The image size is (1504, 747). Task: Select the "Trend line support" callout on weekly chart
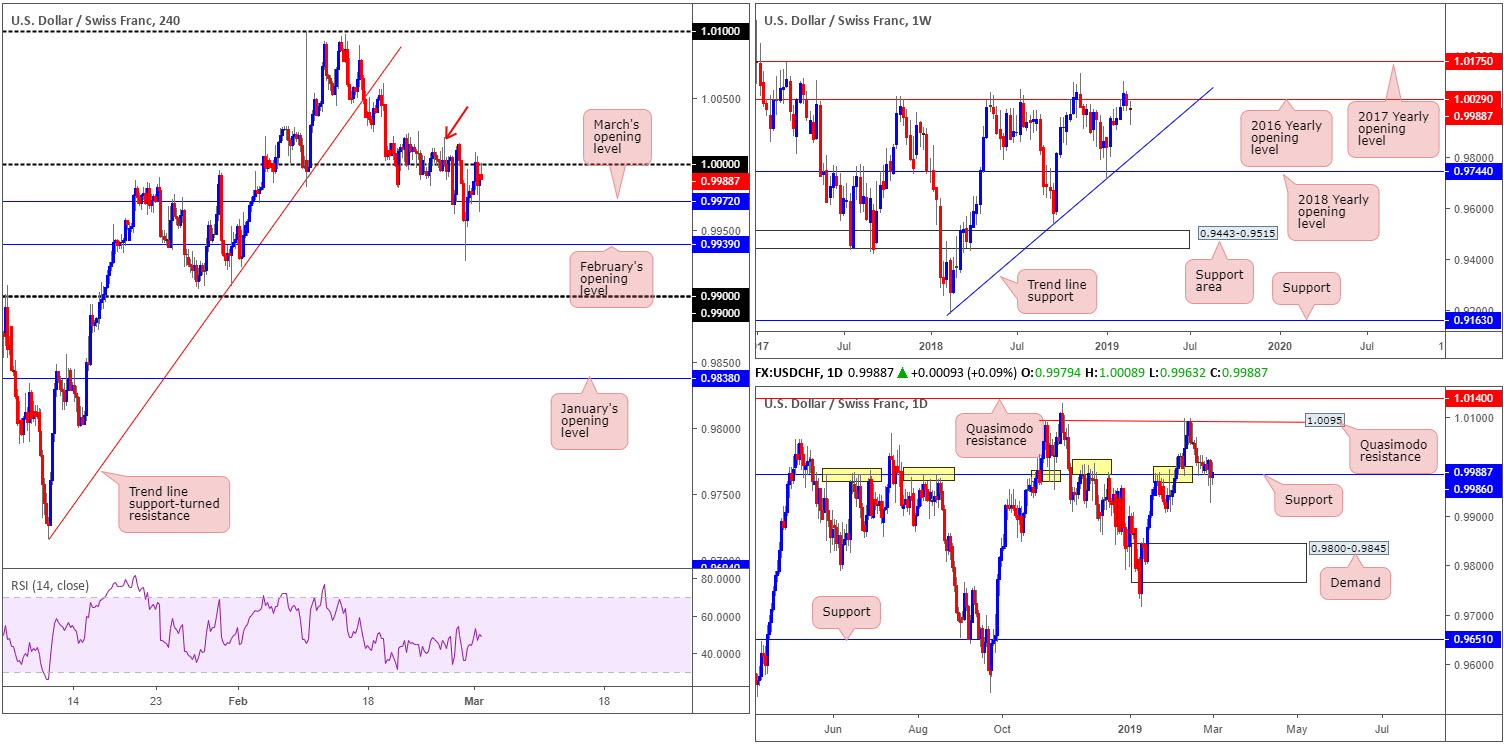pos(1057,291)
